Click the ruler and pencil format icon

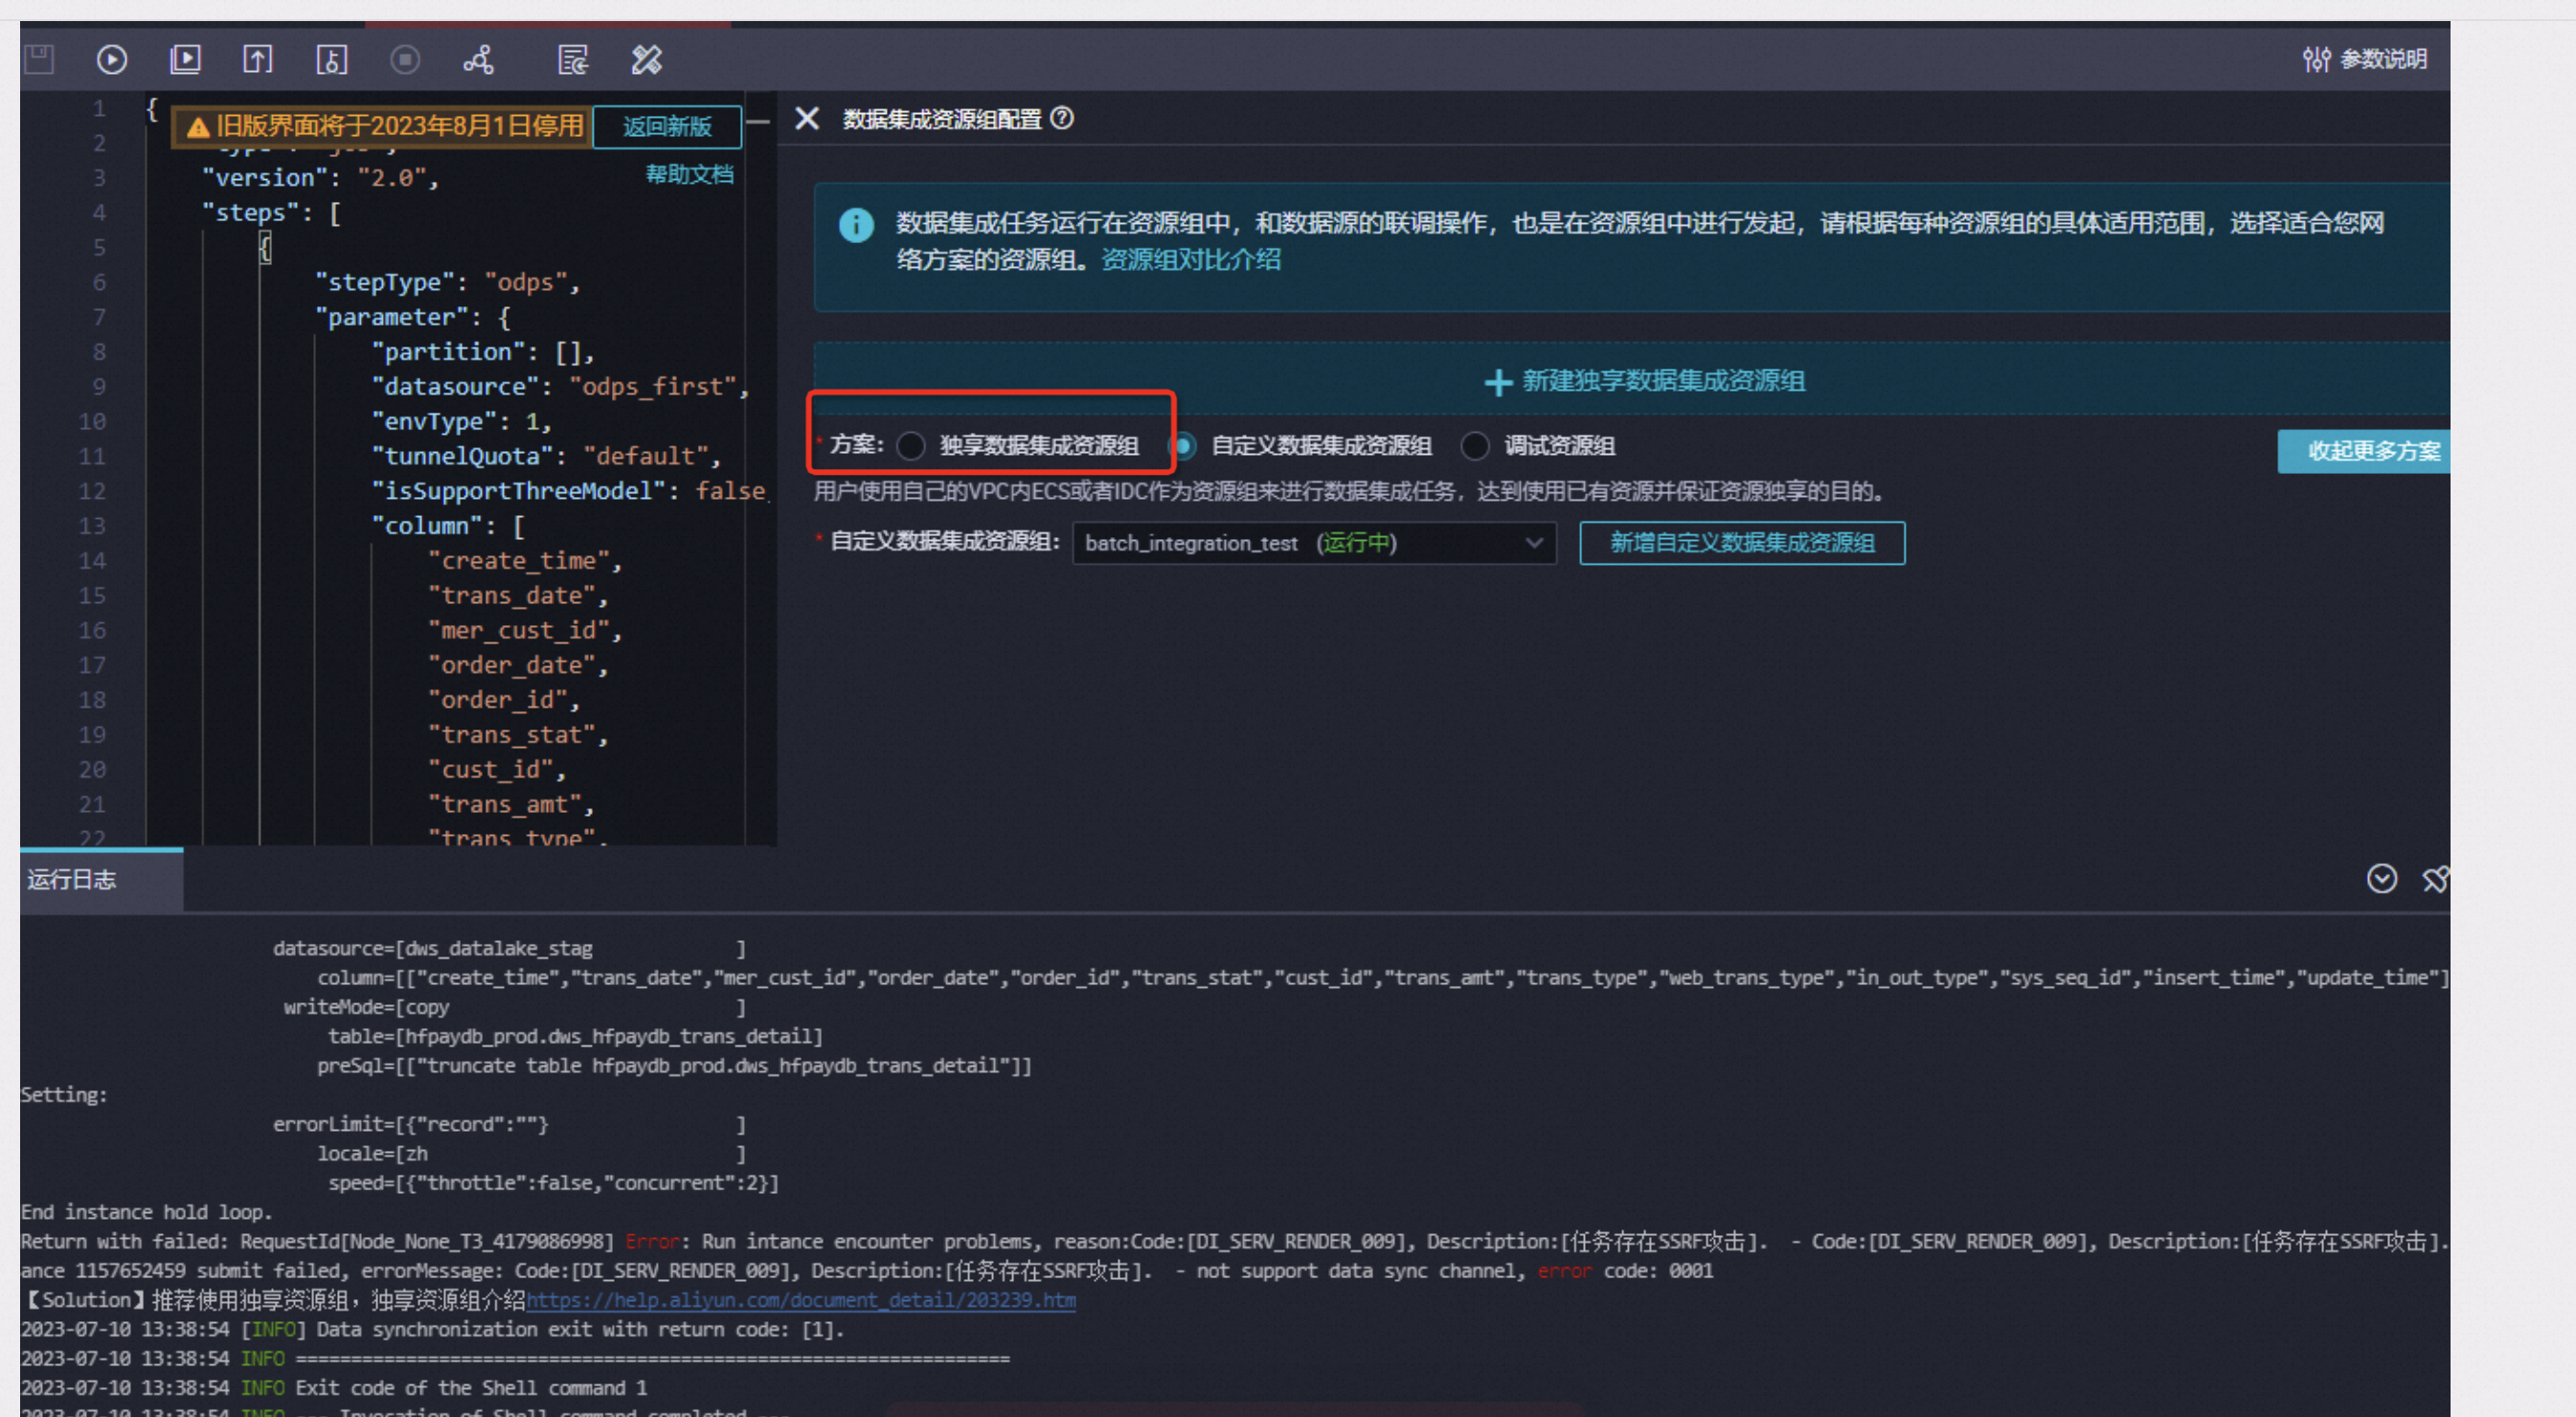point(646,59)
